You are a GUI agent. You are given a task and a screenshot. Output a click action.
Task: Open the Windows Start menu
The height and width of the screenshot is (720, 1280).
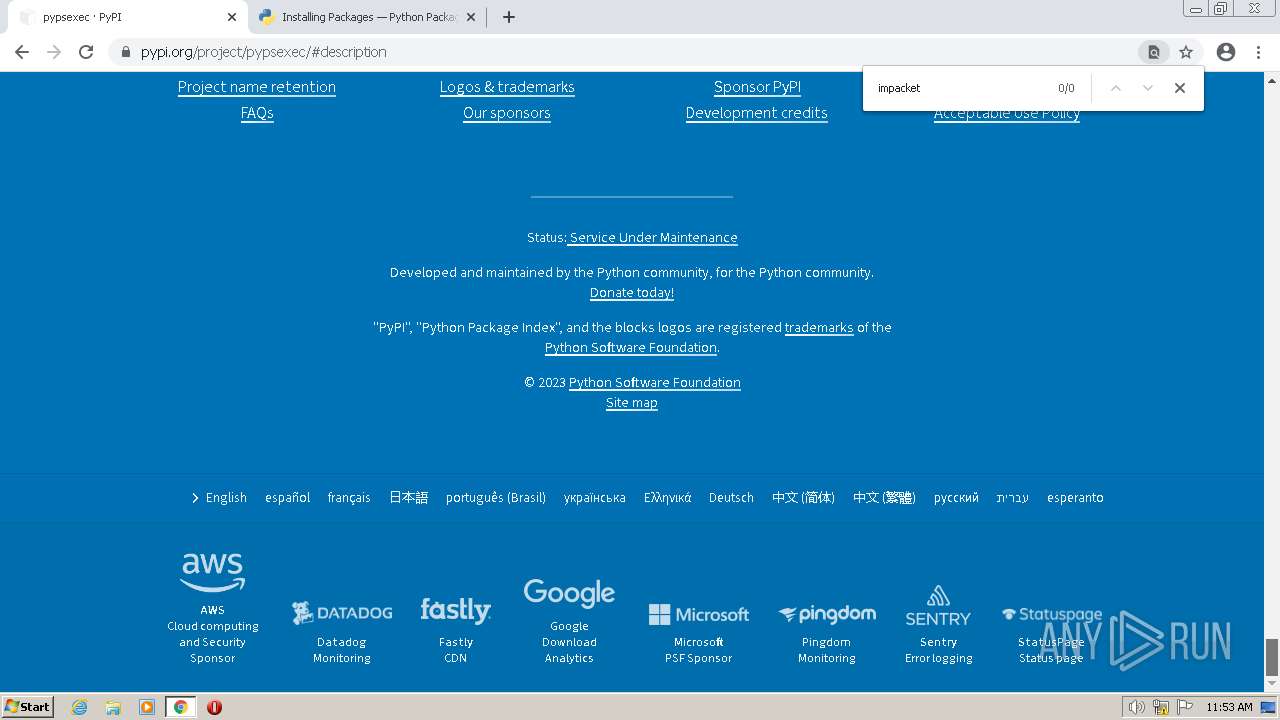28,707
